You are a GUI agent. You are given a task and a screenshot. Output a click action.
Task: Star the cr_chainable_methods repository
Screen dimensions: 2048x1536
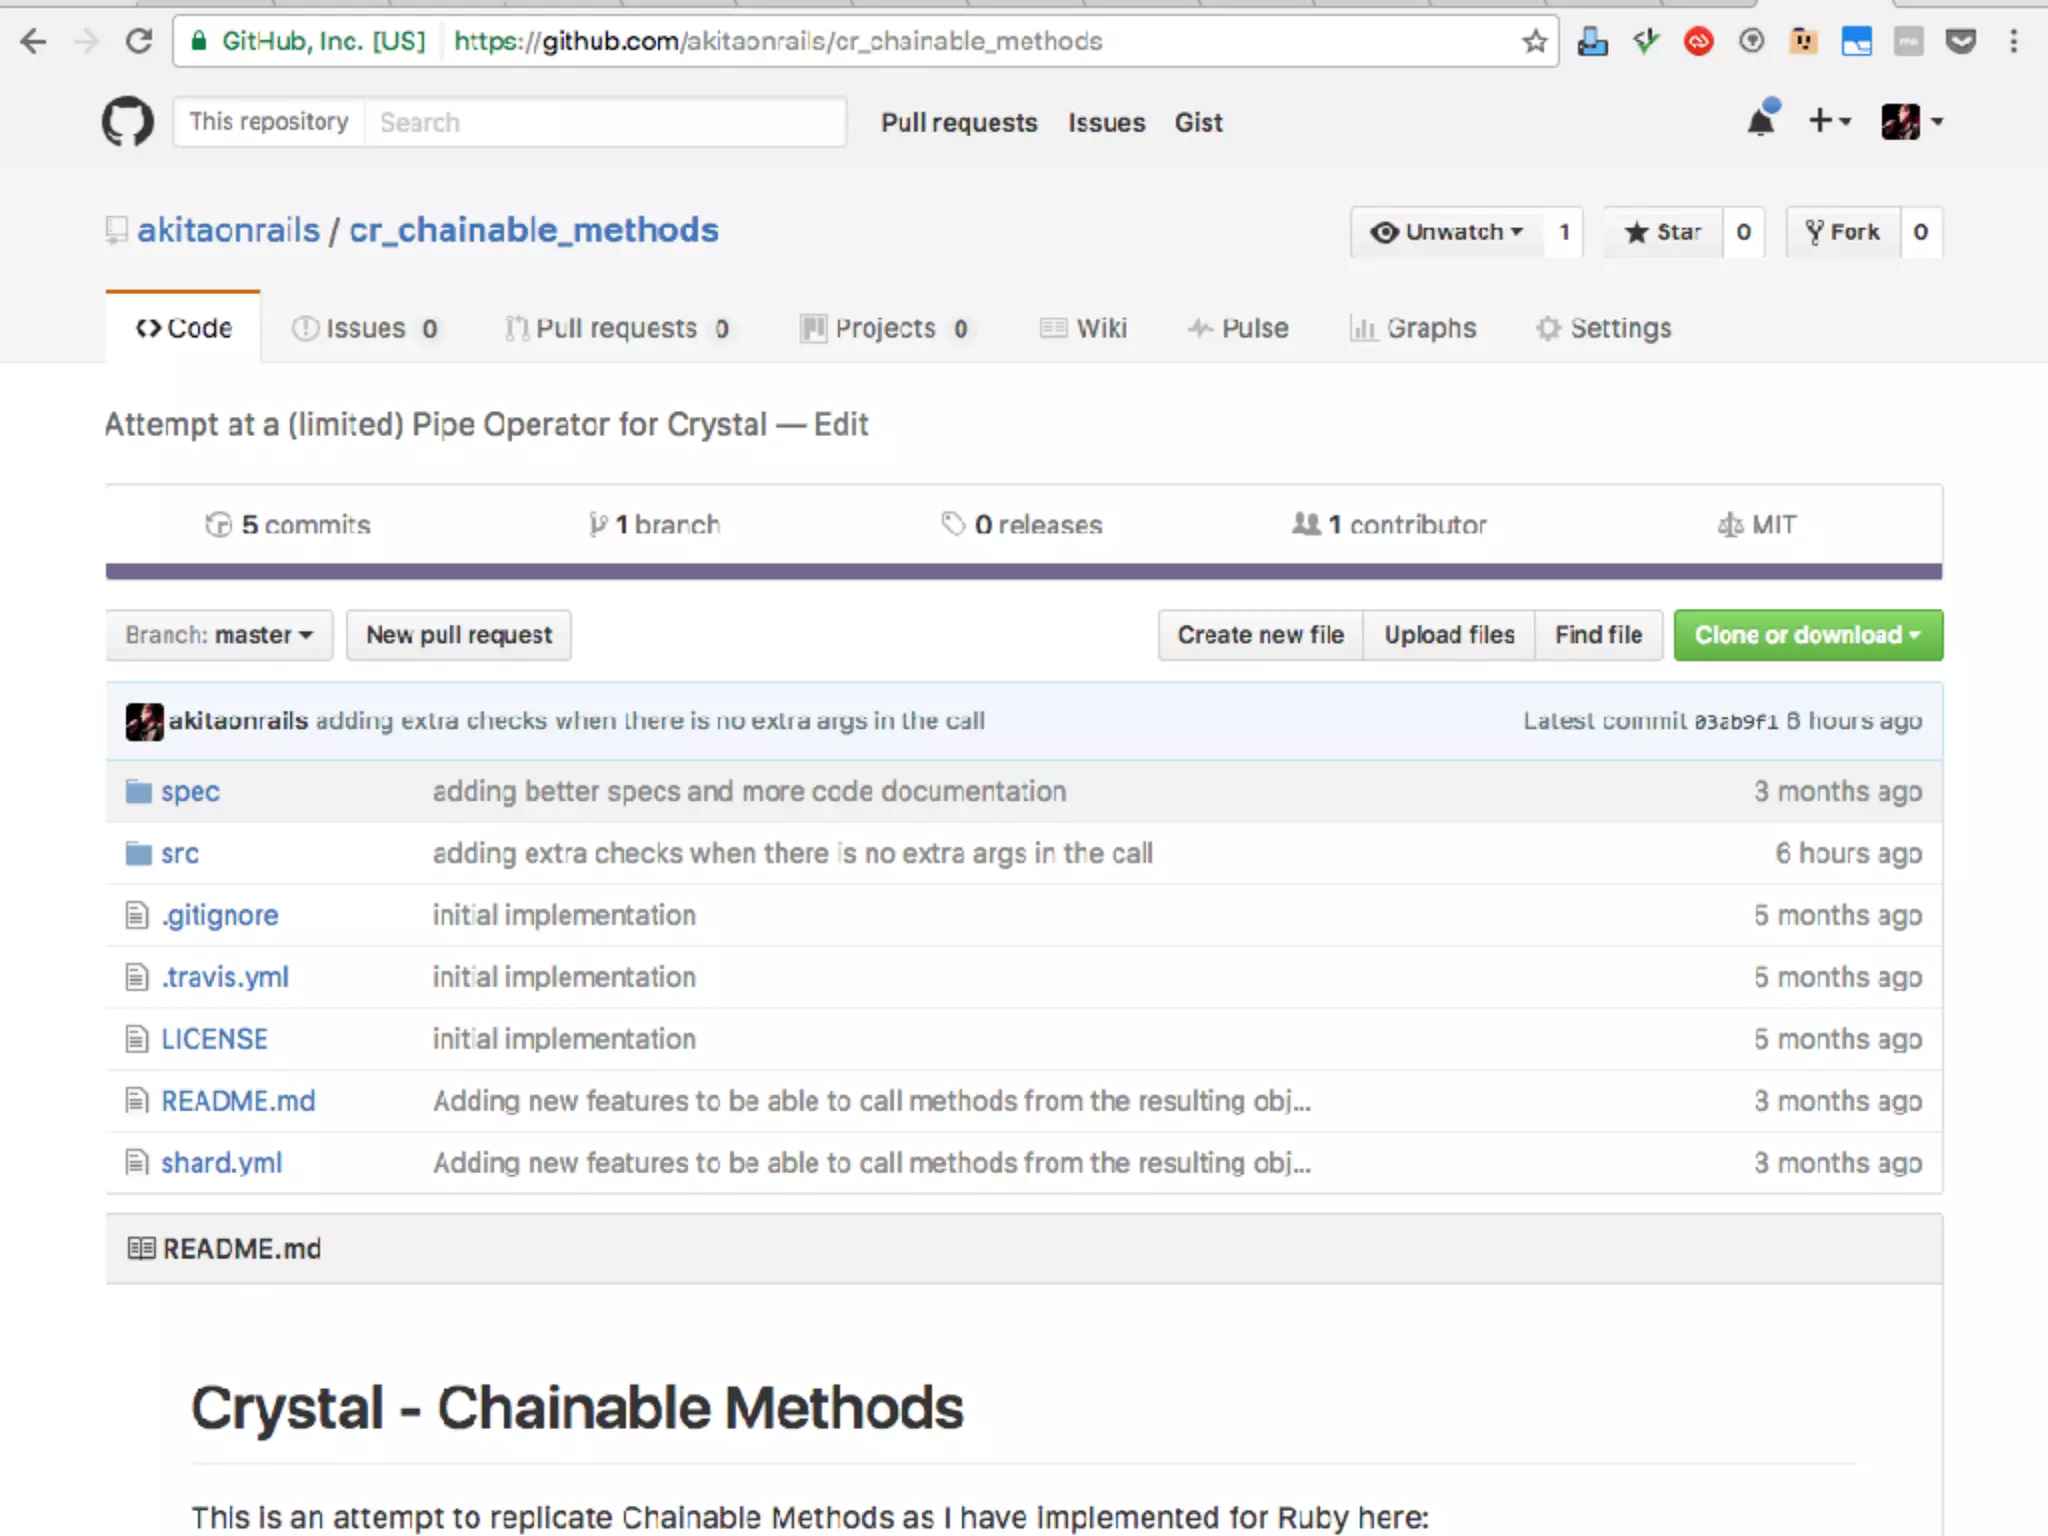[1664, 232]
